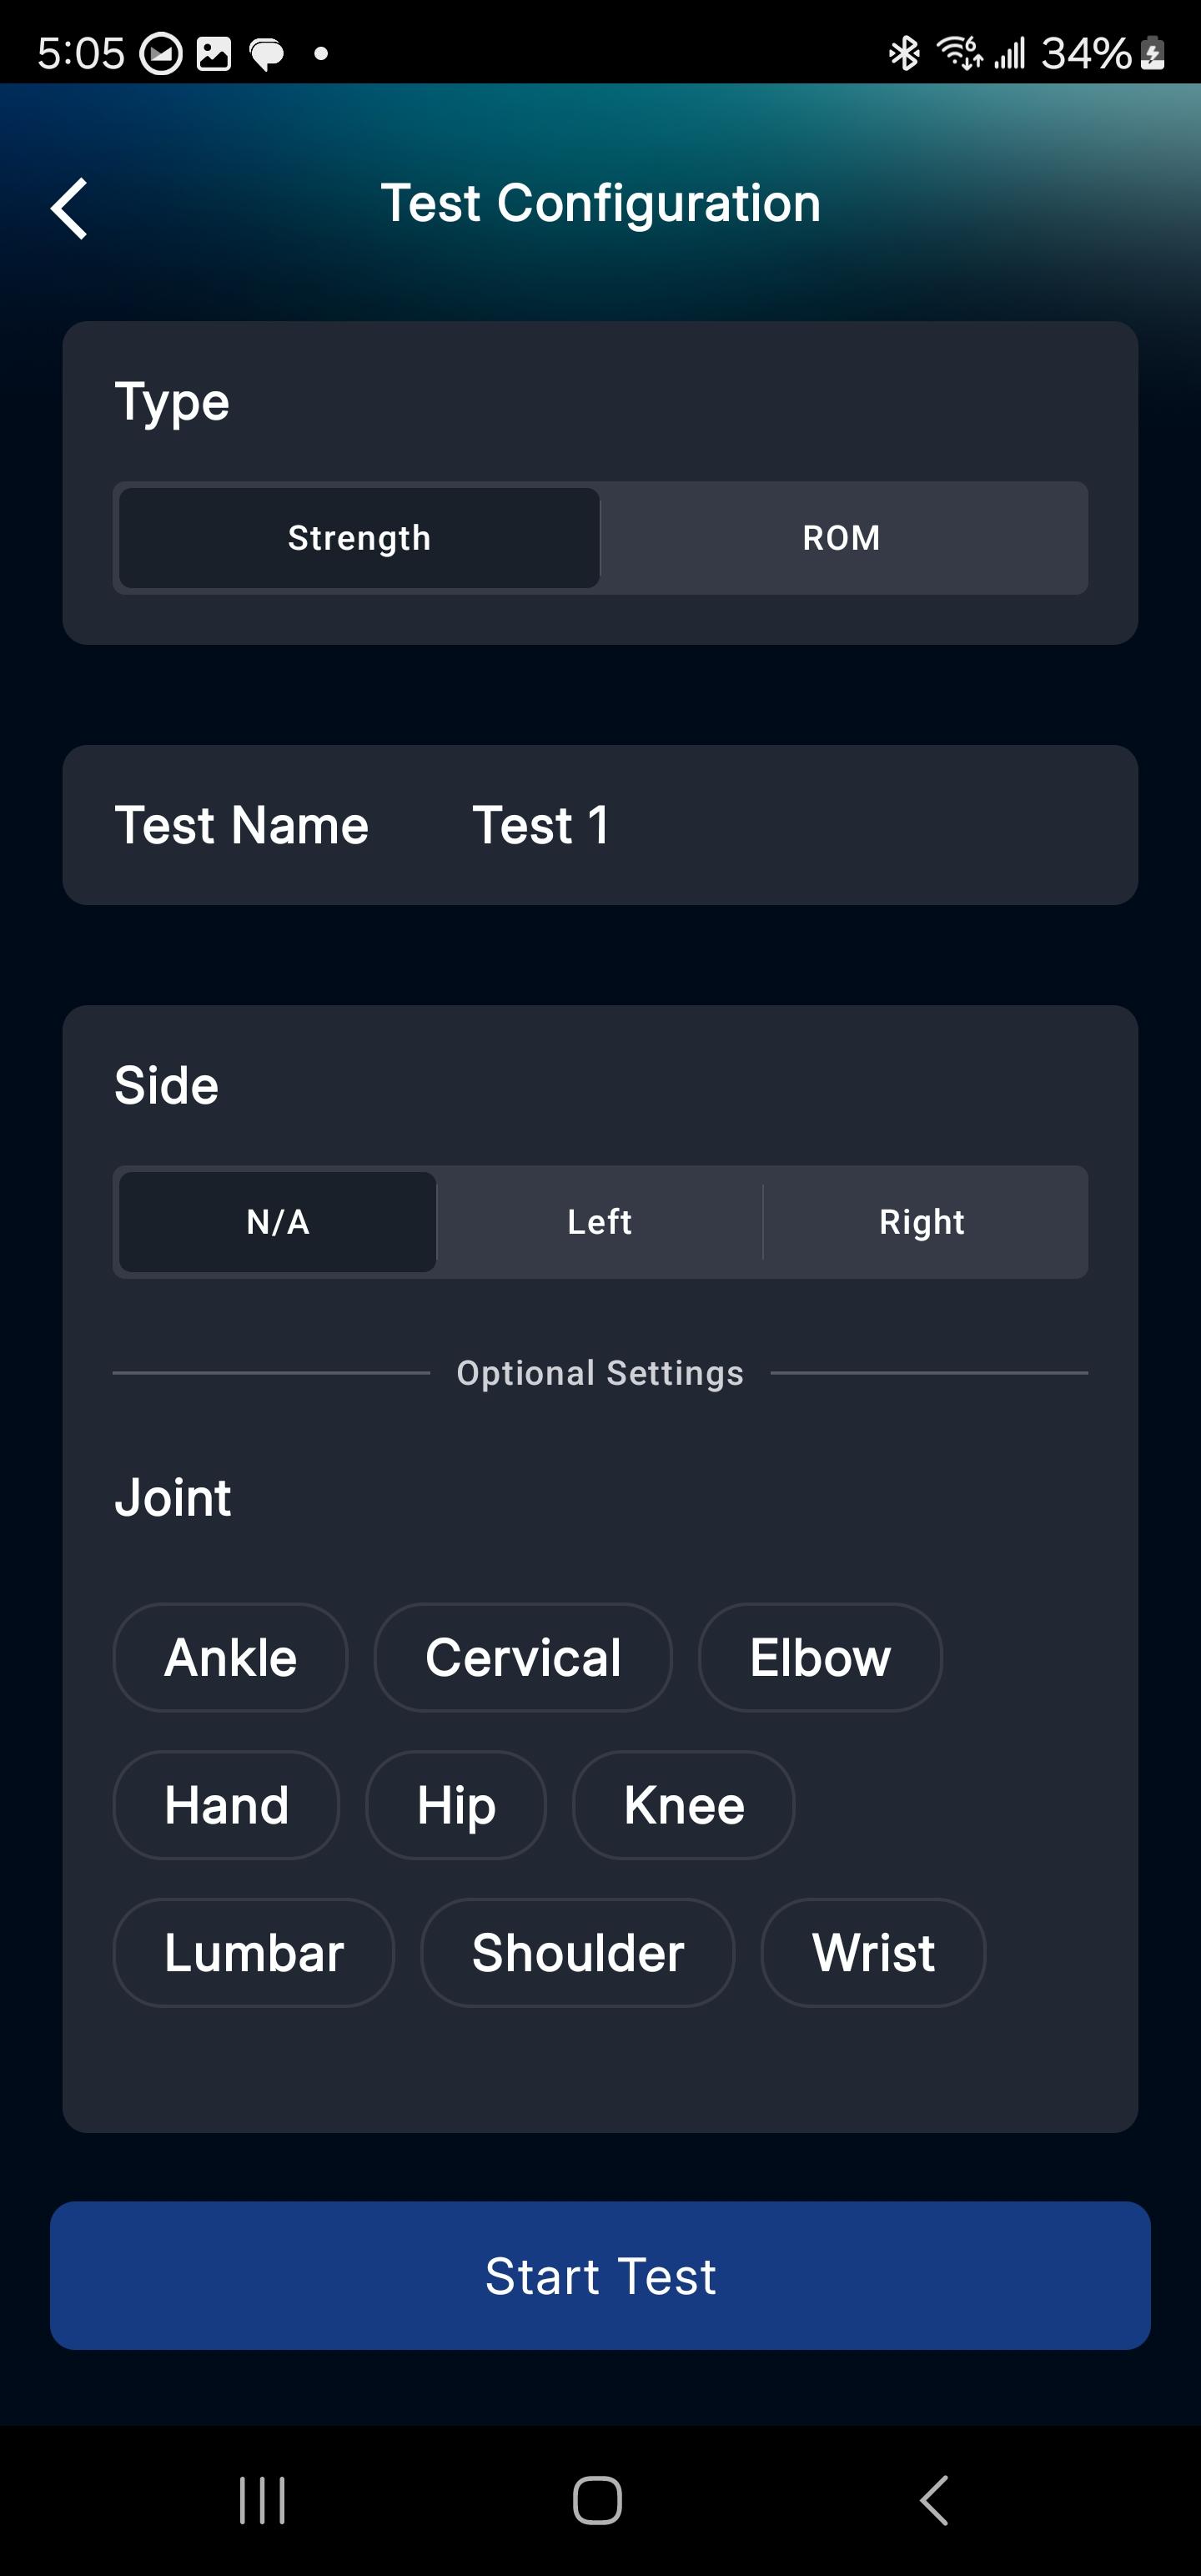The width and height of the screenshot is (1201, 2576).
Task: Set side to N/A
Action: tap(278, 1222)
